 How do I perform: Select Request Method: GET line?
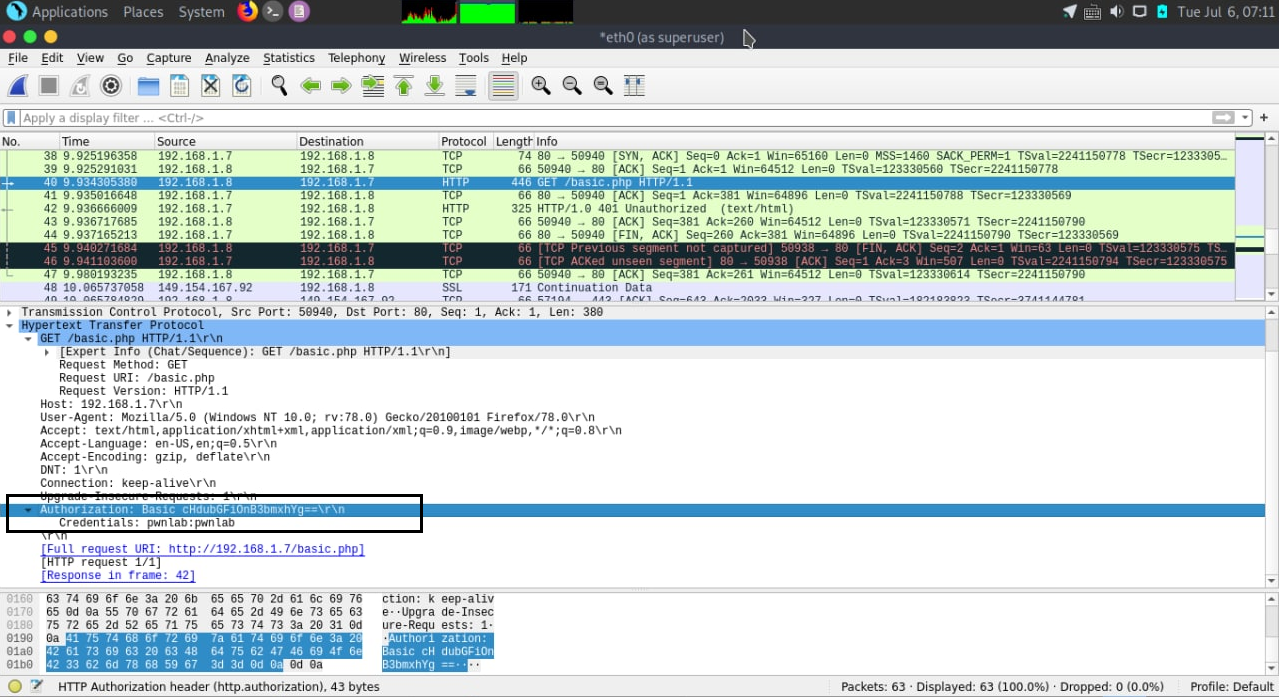point(123,365)
